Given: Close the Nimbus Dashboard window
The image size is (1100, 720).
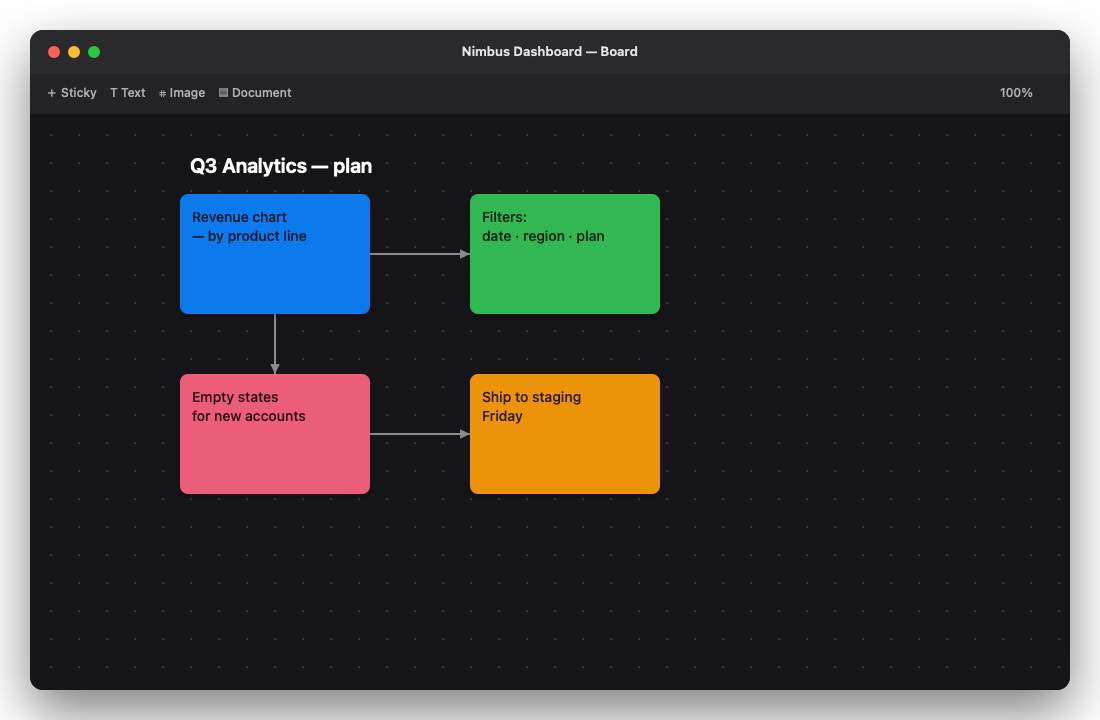Looking at the screenshot, I should [54, 52].
